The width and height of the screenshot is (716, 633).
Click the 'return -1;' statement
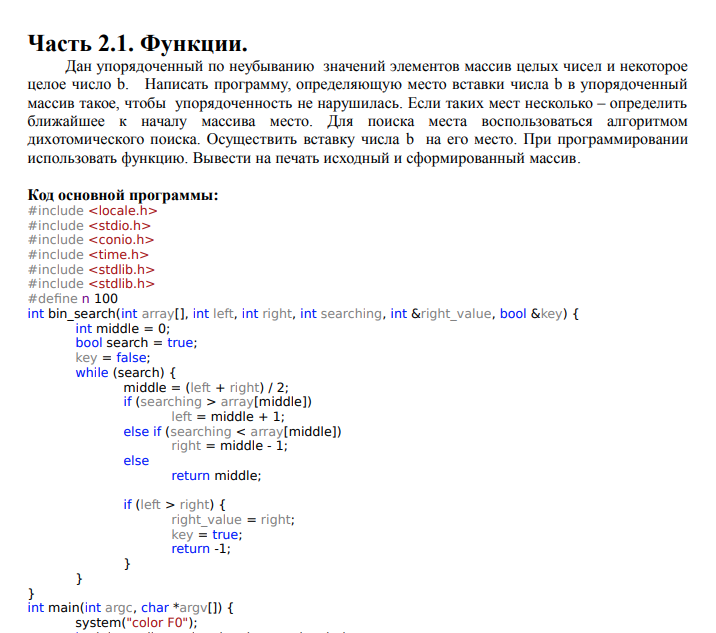pyautogui.click(x=201, y=549)
